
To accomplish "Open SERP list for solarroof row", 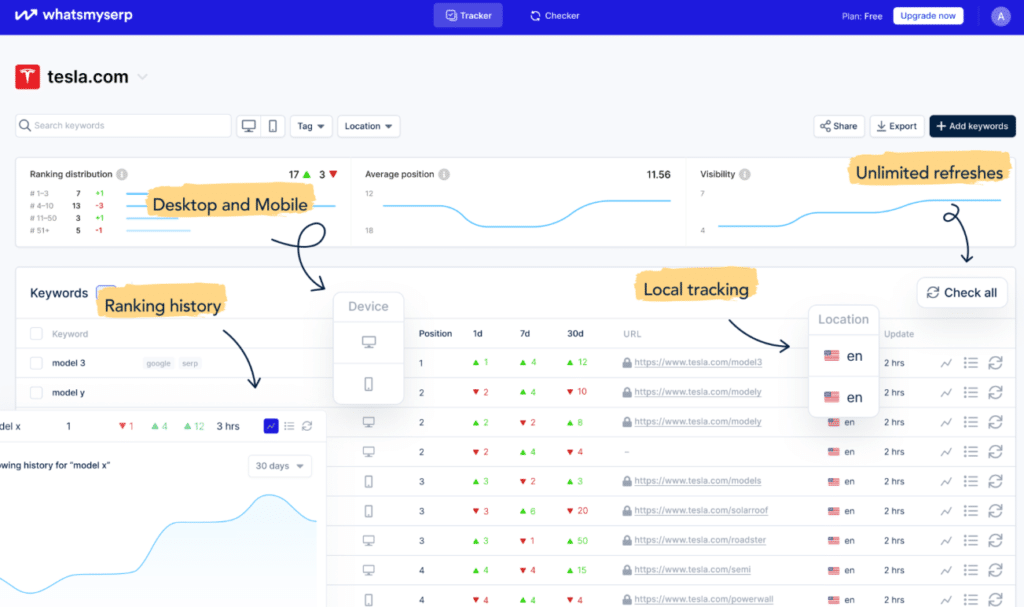I will pyautogui.click(x=970, y=511).
